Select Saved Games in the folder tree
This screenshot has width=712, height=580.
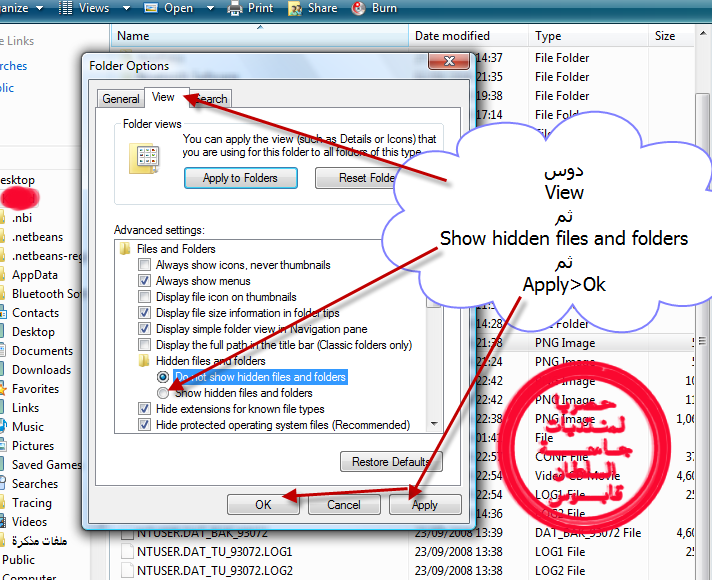[46, 465]
